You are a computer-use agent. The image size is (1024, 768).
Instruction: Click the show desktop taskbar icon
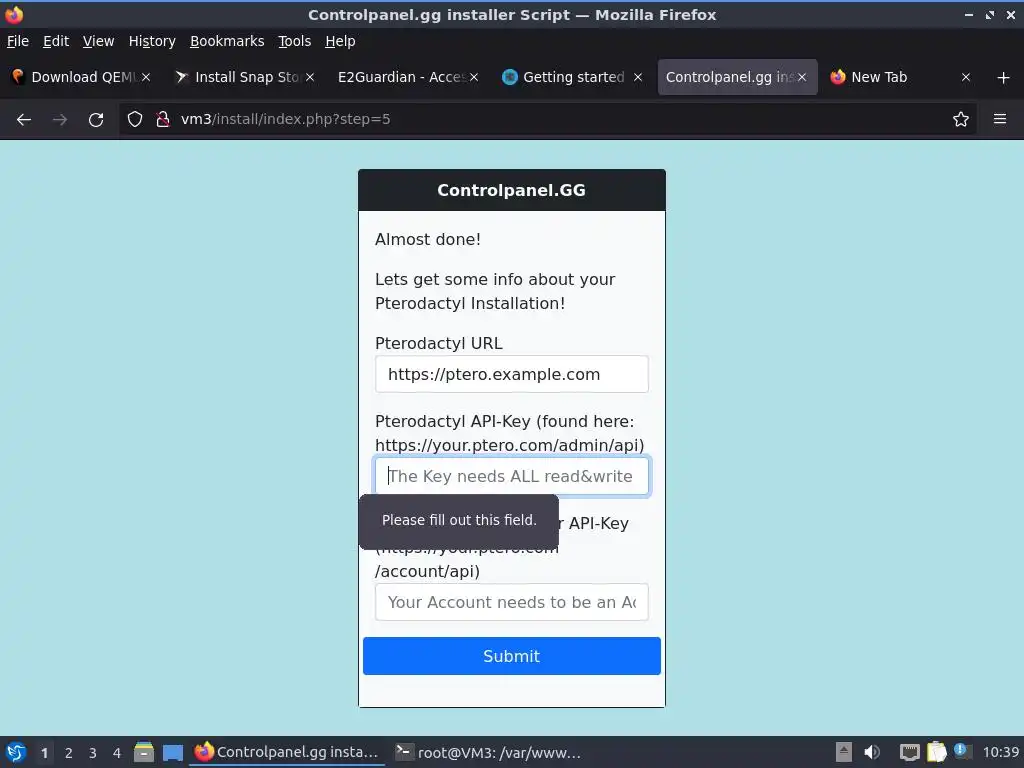[x=172, y=752]
